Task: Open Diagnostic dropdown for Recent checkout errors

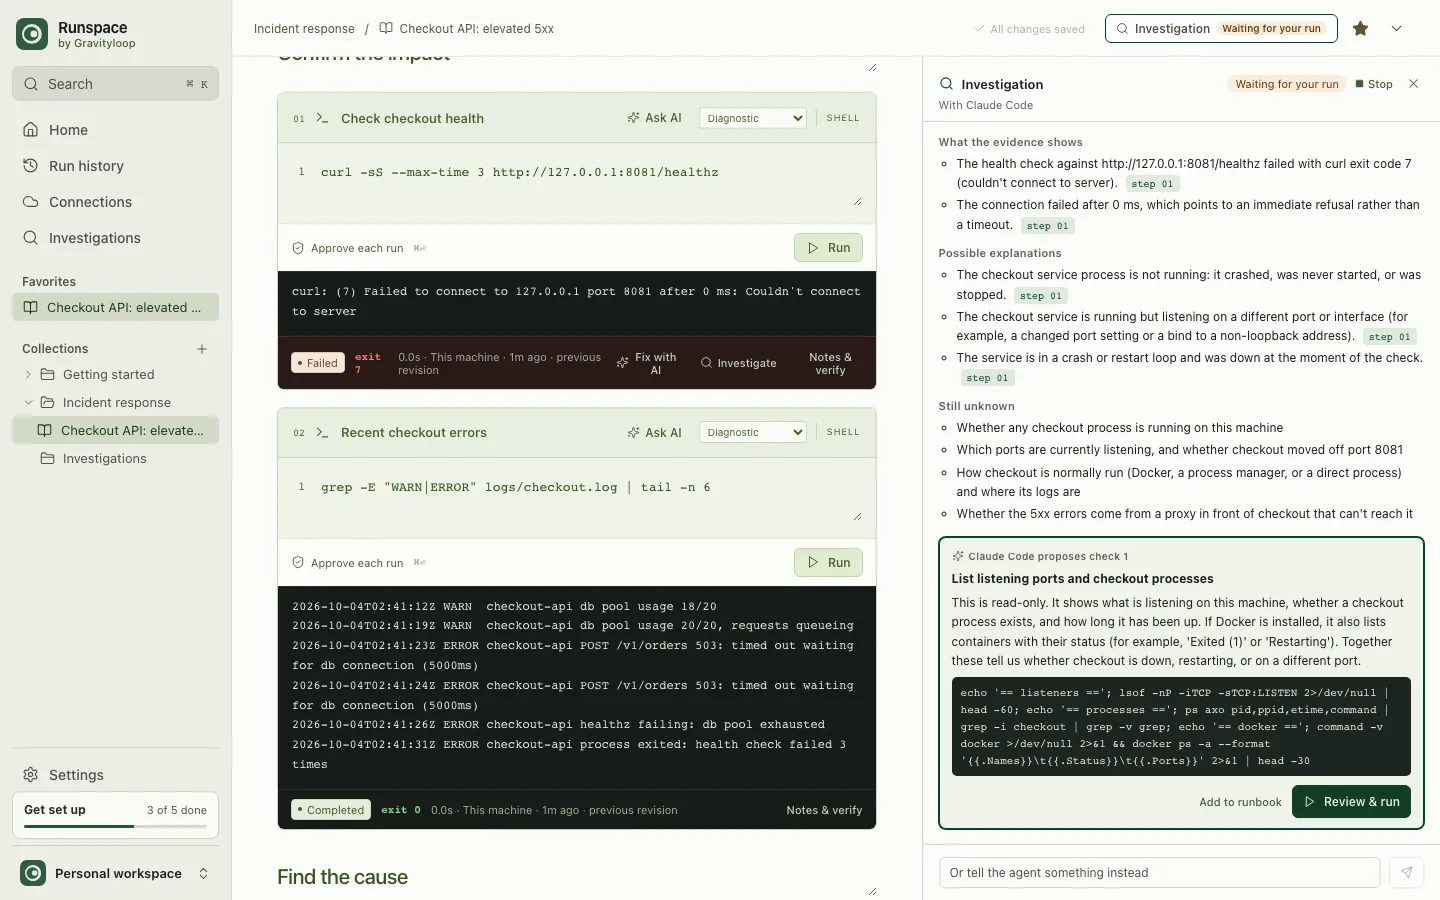Action: pos(753,433)
